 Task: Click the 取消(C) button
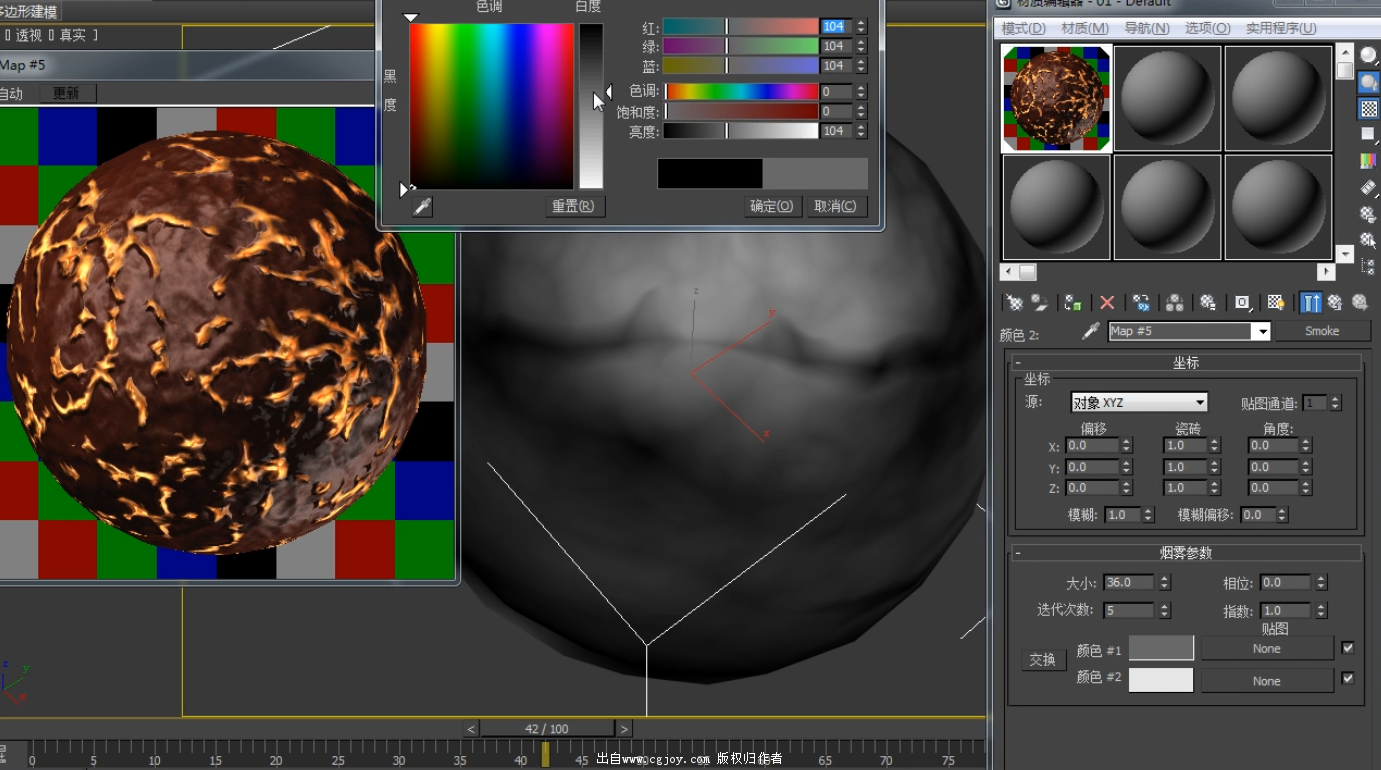[x=835, y=206]
